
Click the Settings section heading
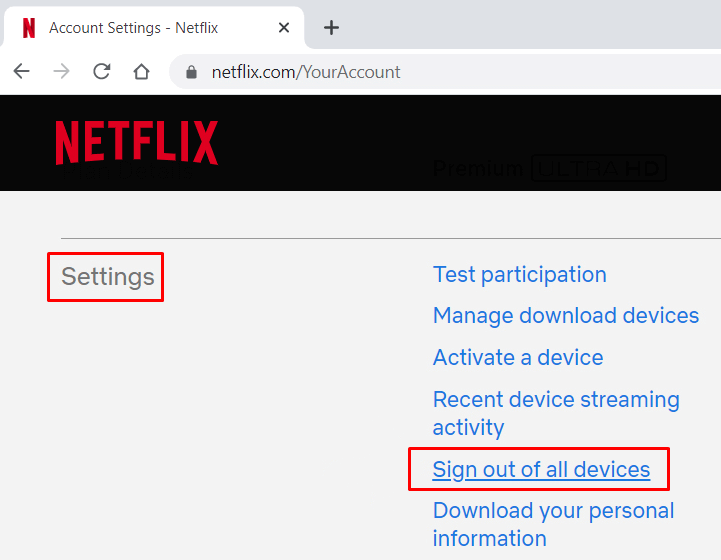pyautogui.click(x=107, y=276)
